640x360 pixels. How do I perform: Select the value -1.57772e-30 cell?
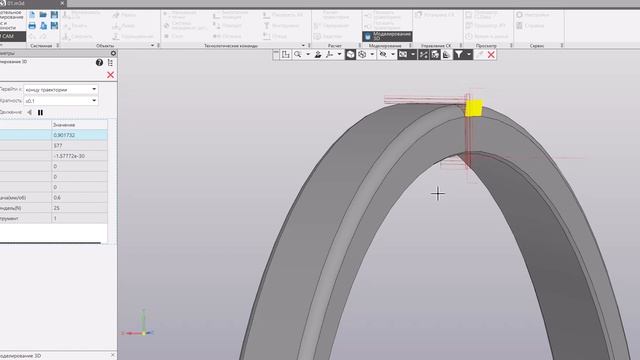80,156
